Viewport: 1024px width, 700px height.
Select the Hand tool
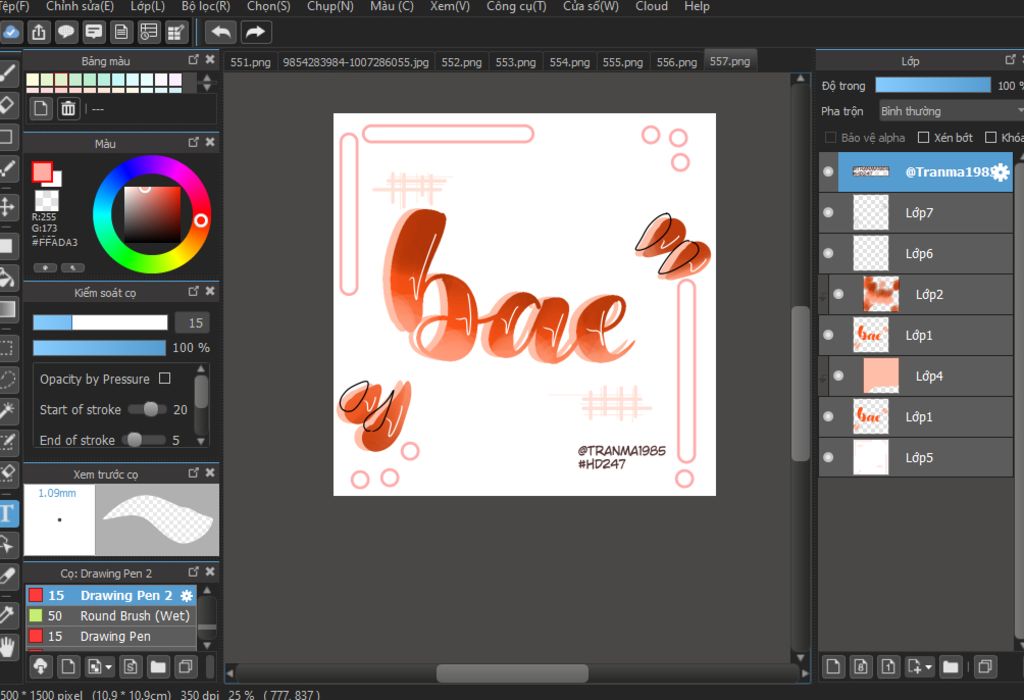click(8, 645)
